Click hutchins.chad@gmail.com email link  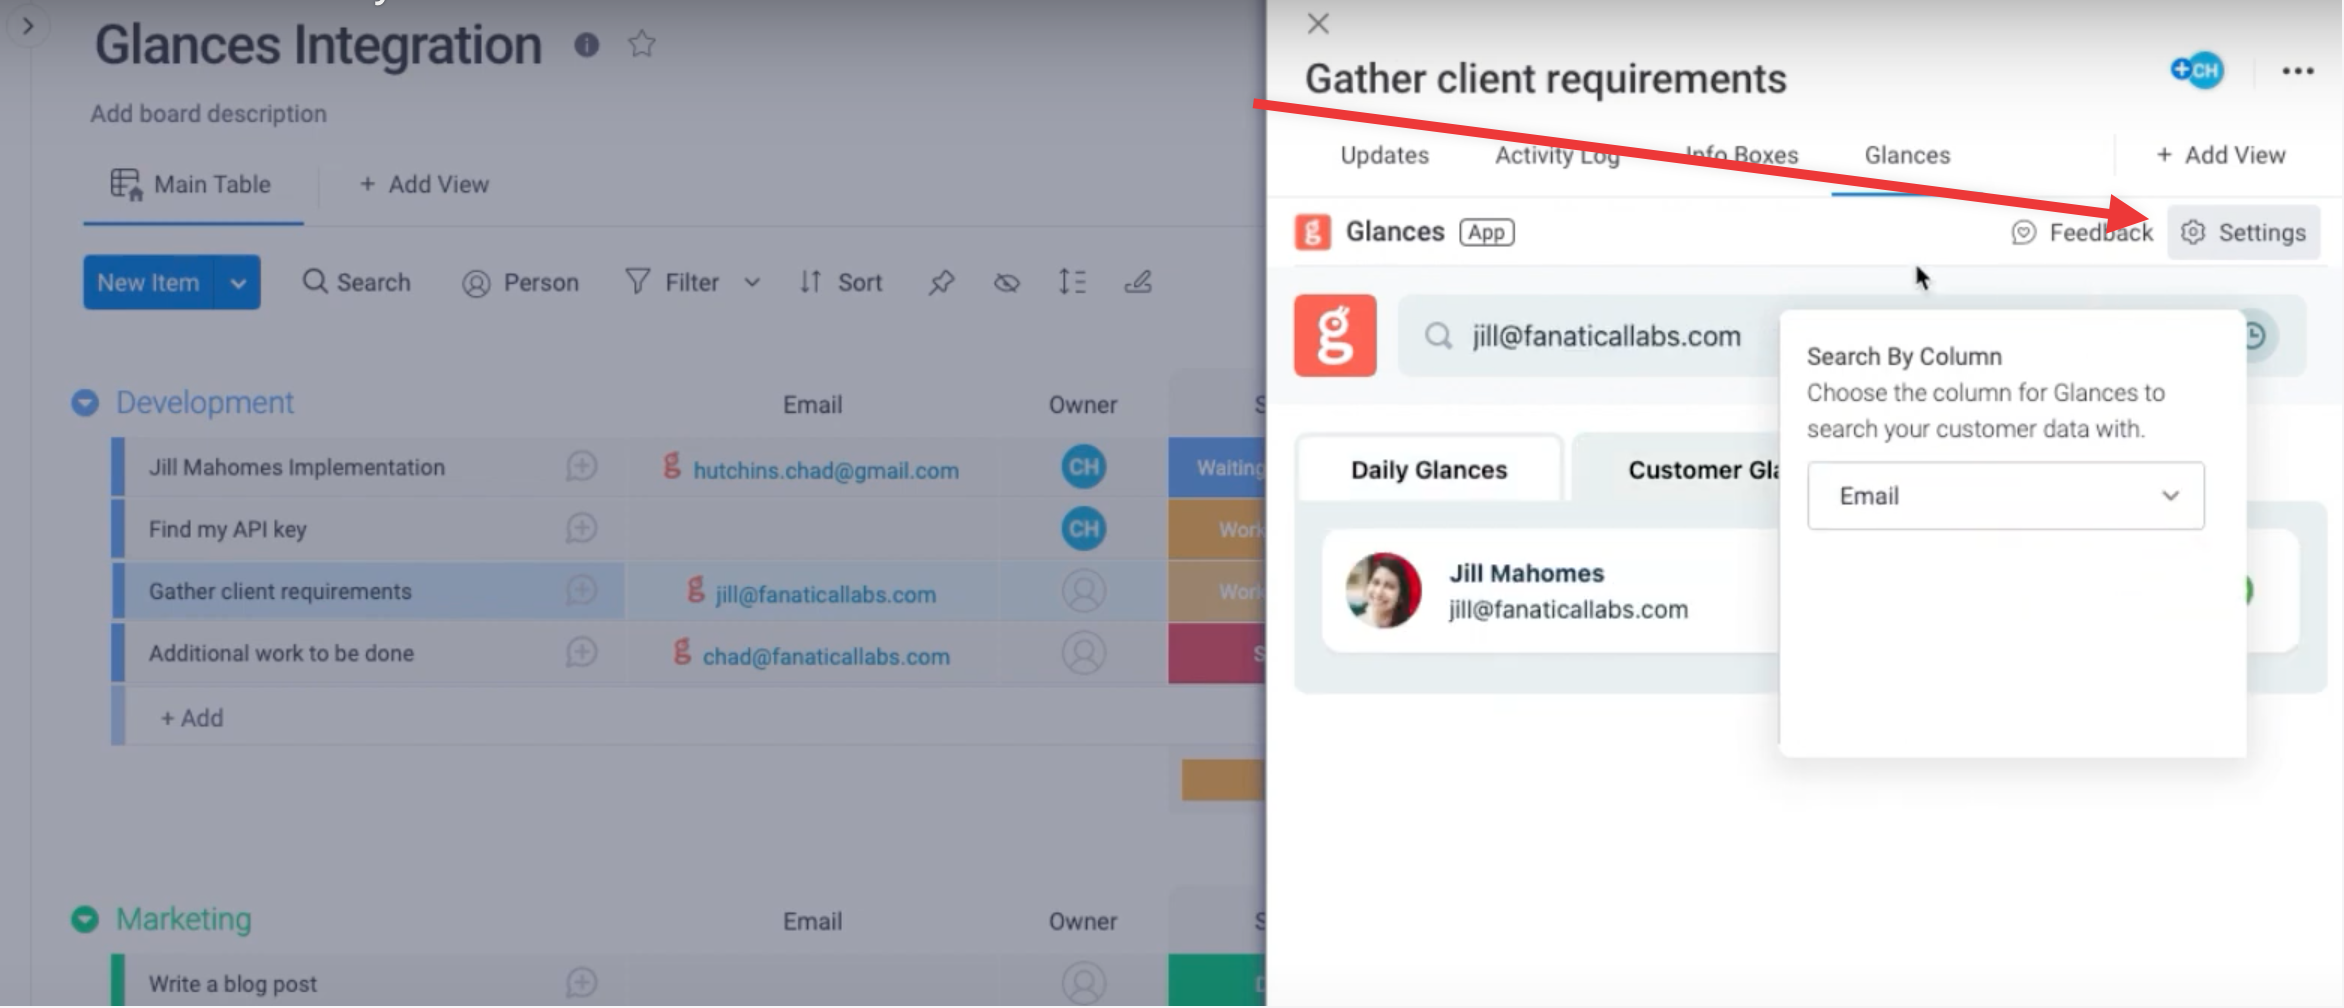(x=826, y=470)
